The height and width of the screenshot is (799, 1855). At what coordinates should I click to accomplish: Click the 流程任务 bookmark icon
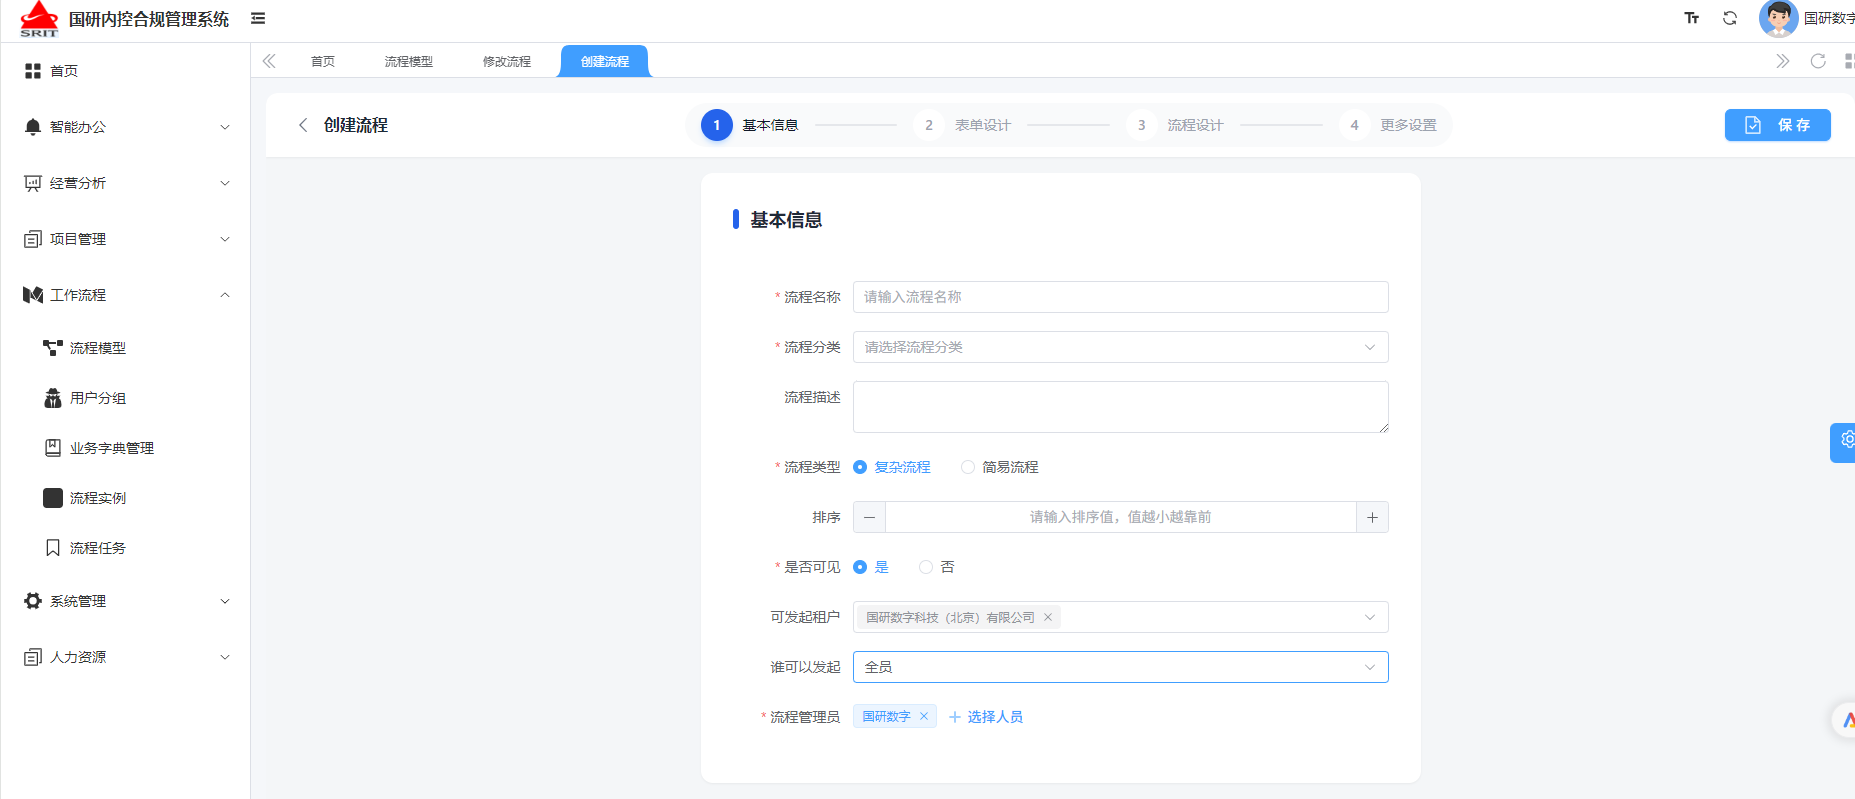[x=53, y=548]
